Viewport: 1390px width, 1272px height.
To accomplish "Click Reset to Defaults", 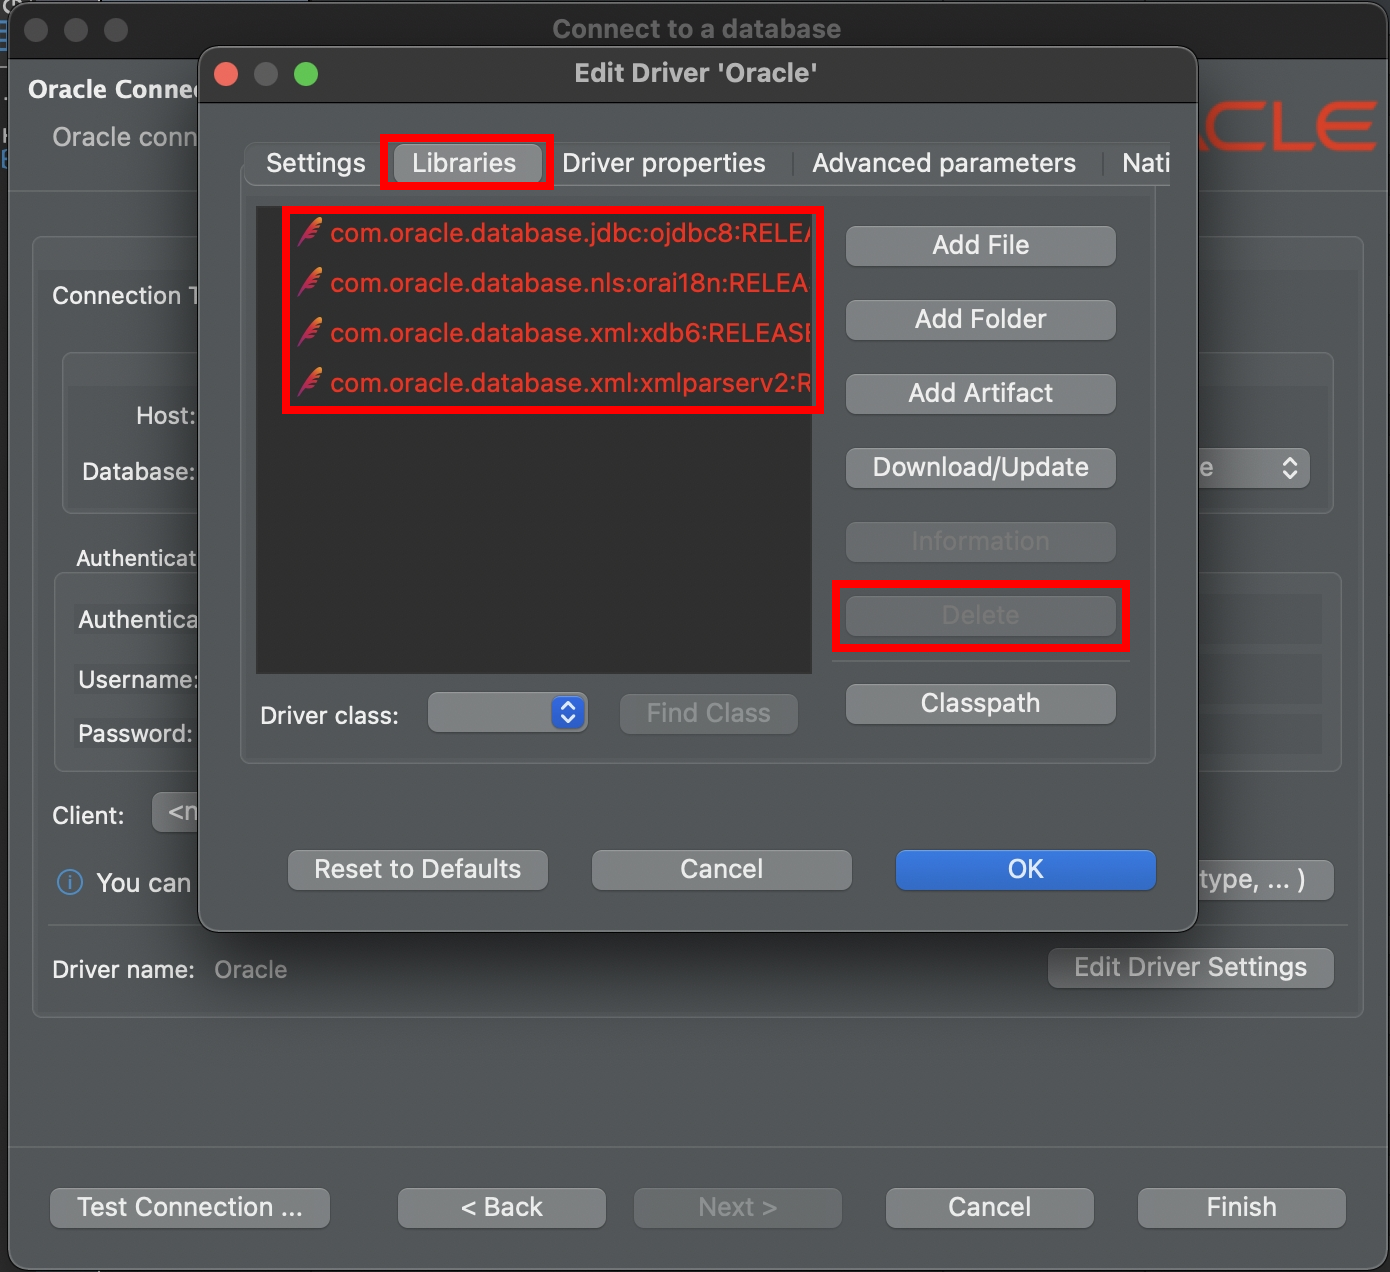I will click(418, 869).
